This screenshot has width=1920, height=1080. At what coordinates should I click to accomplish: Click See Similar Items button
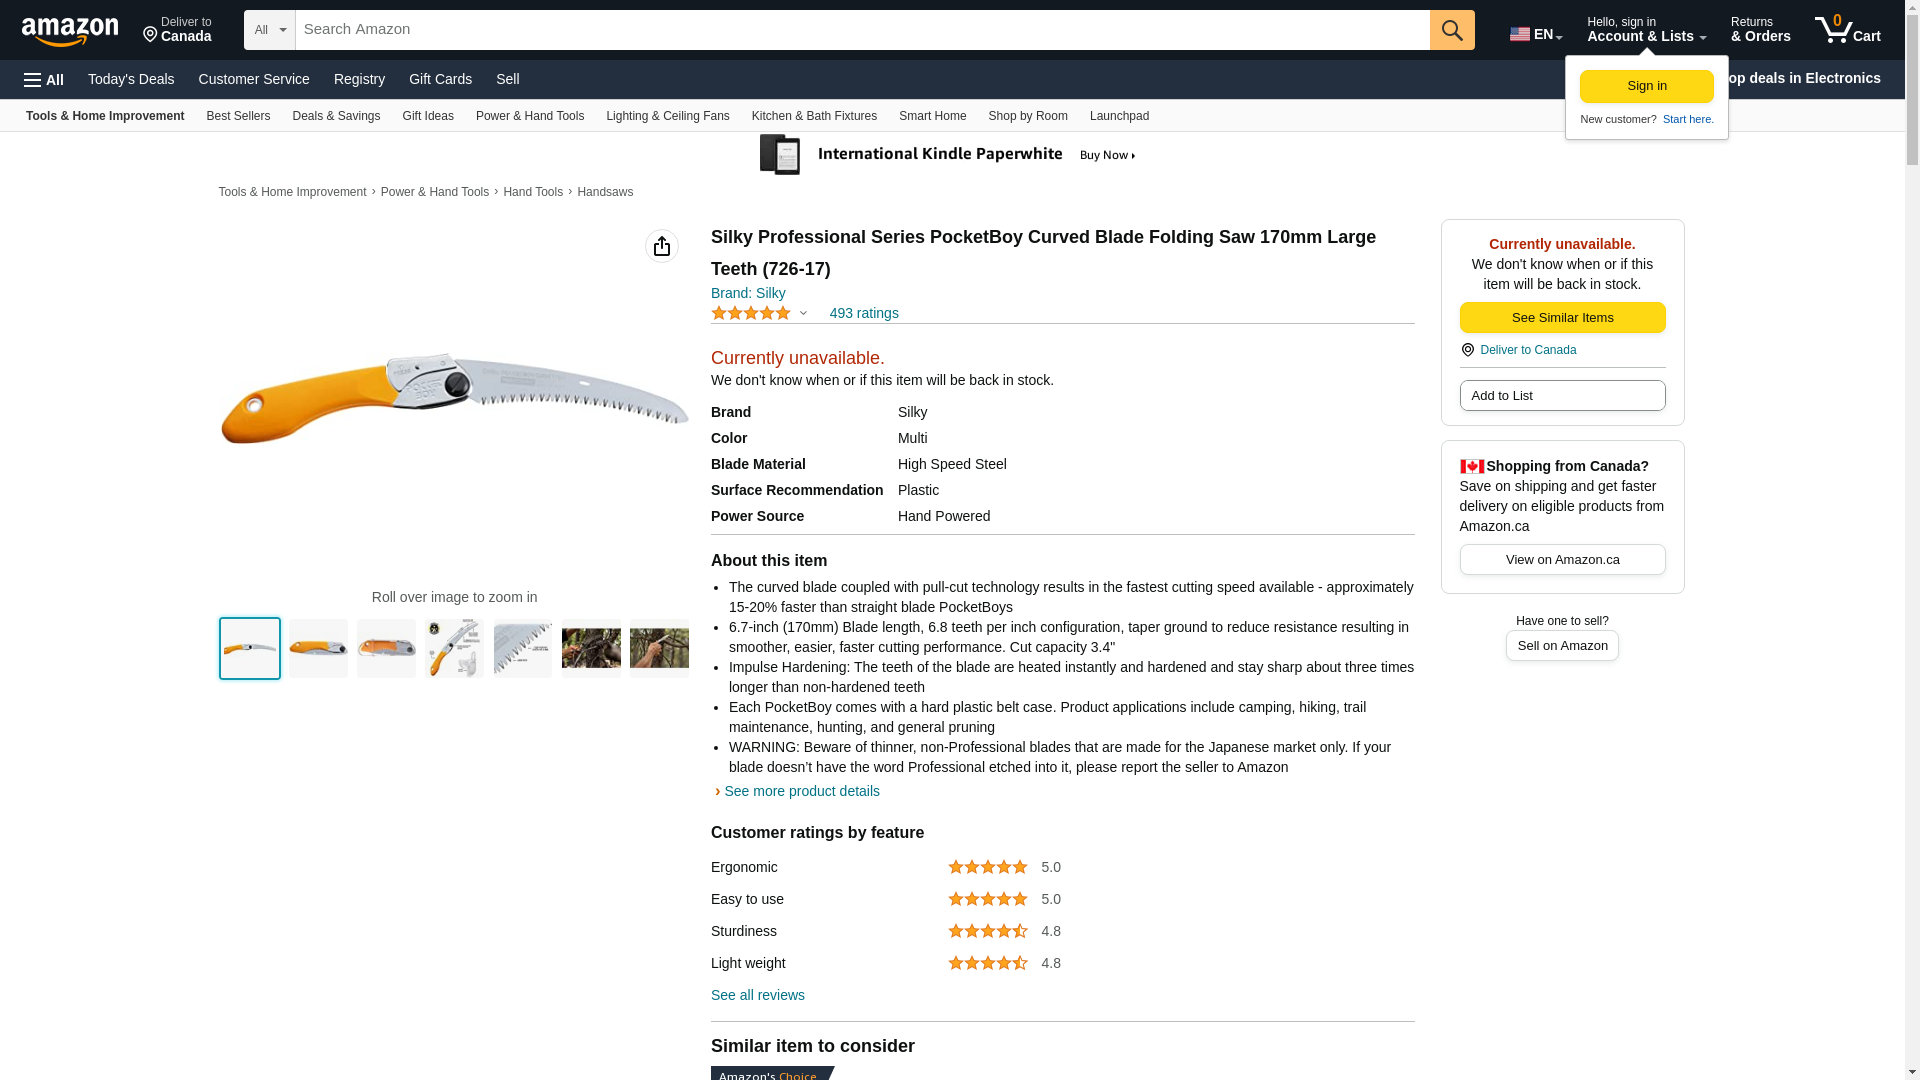(x=1562, y=318)
